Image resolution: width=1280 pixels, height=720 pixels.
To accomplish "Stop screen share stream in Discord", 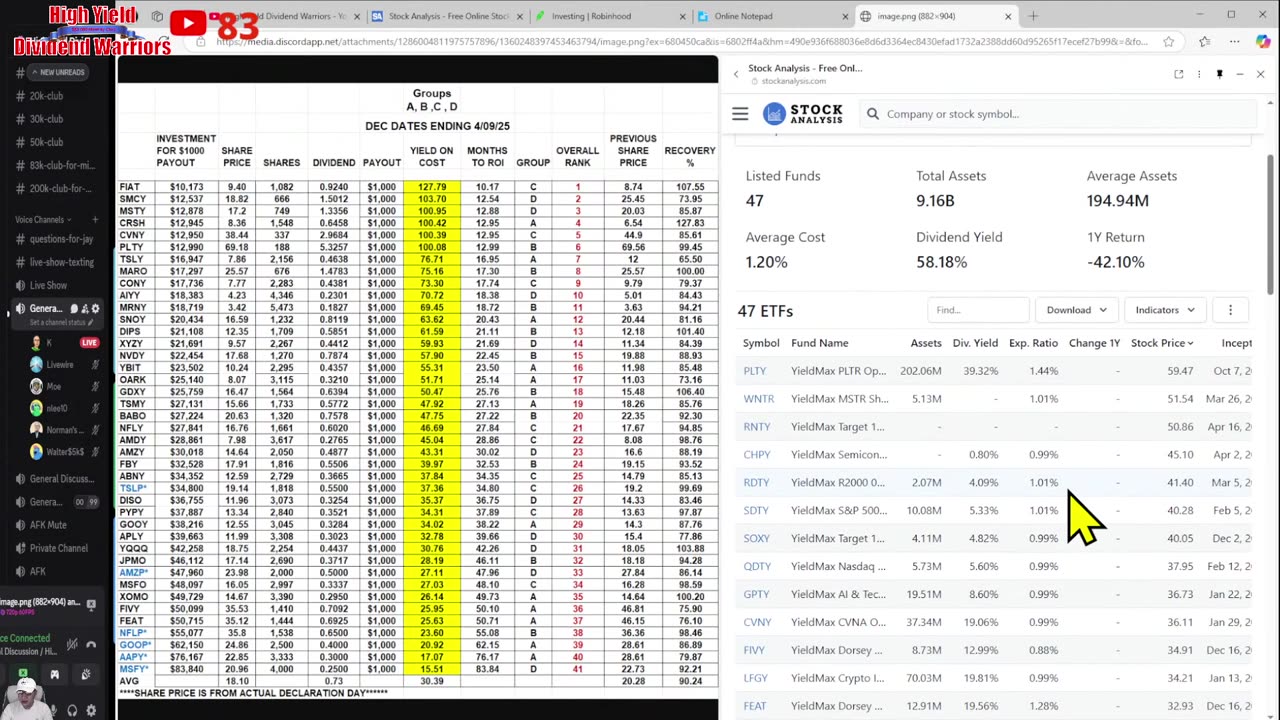I will 91,604.
